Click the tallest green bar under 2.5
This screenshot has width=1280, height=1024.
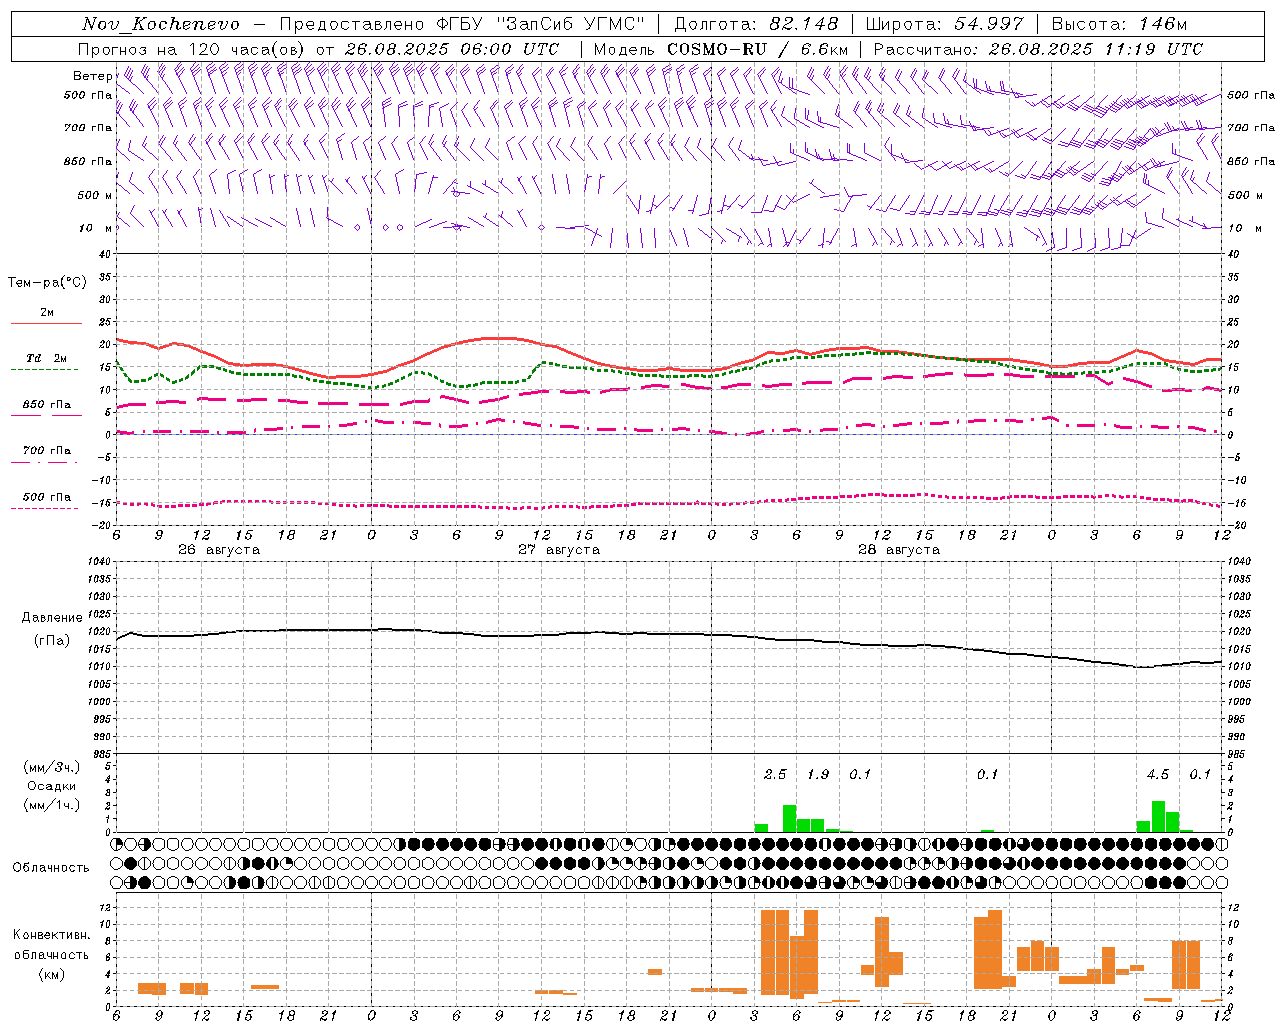click(x=789, y=818)
